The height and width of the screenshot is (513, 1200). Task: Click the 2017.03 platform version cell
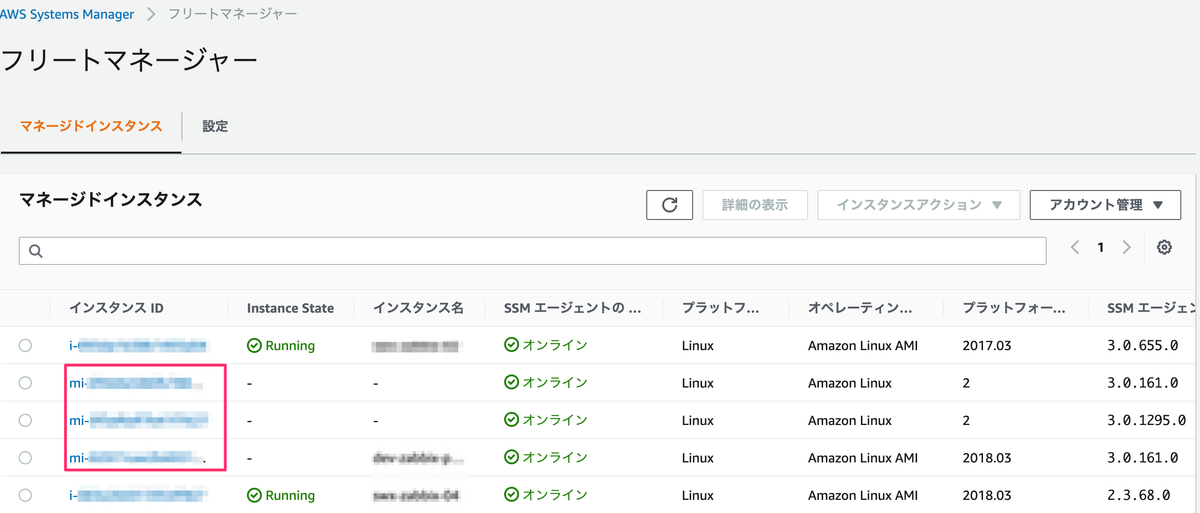click(x=987, y=345)
